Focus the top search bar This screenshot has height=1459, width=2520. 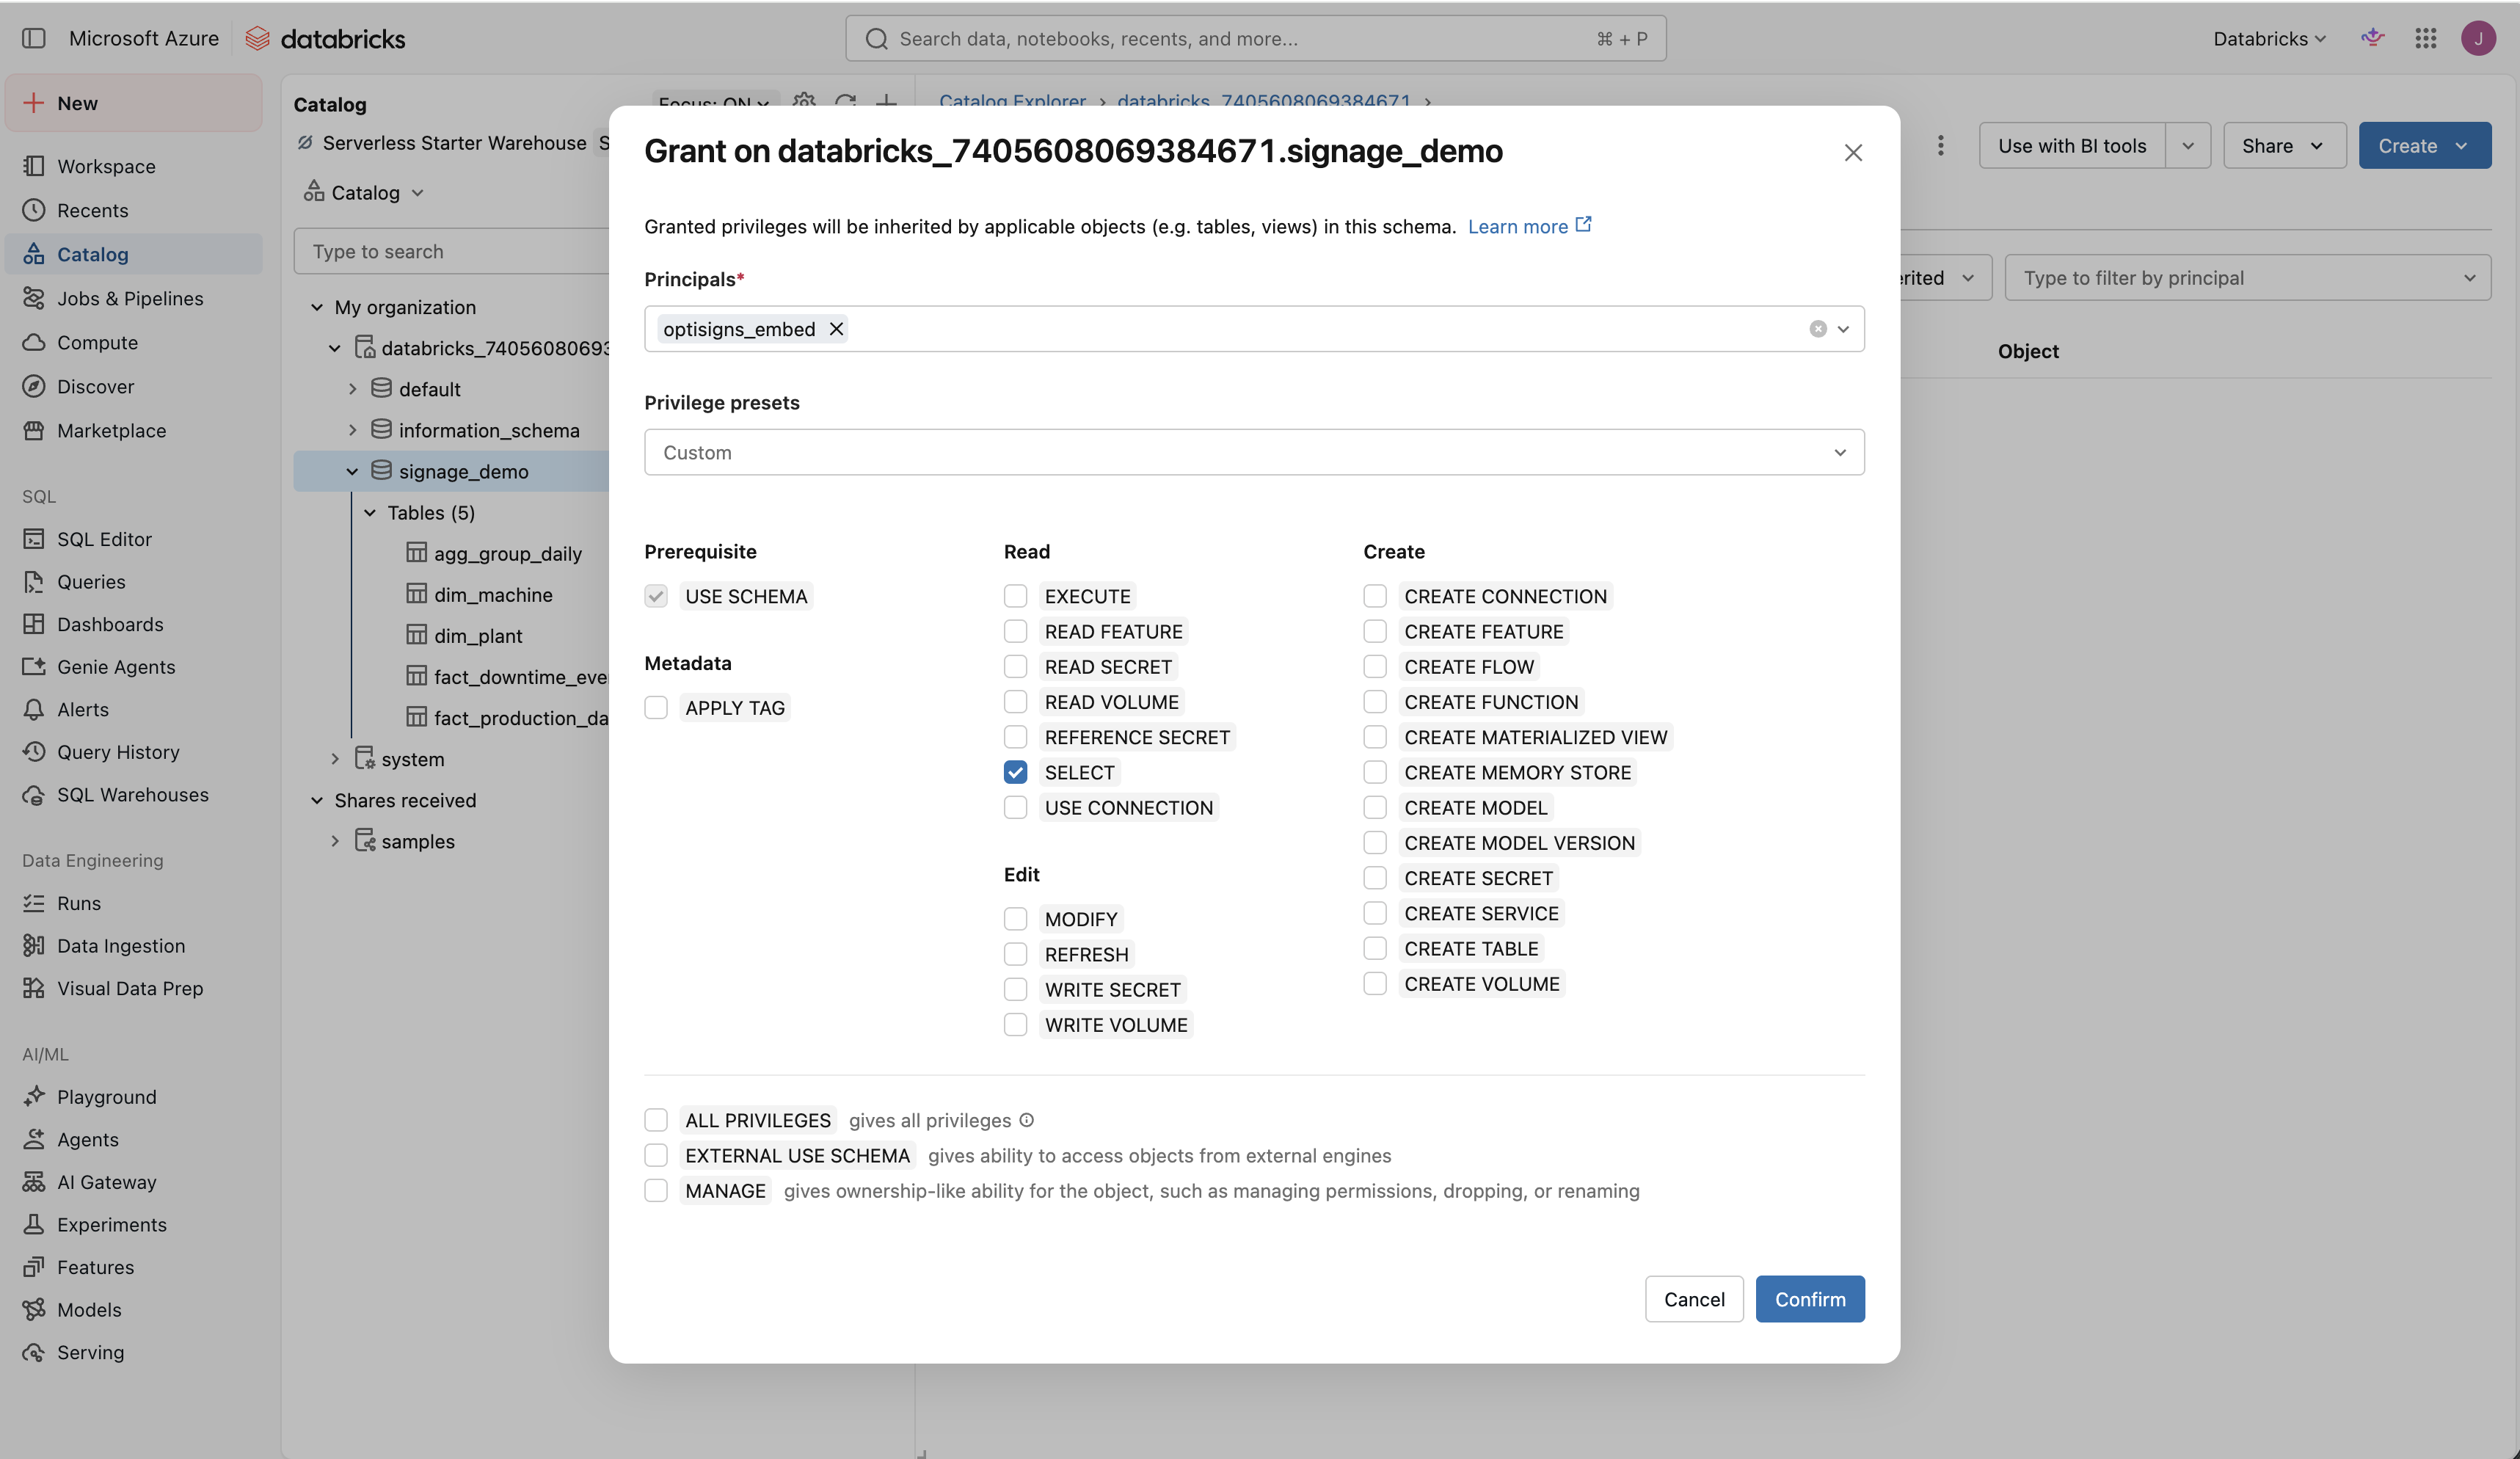click(x=1256, y=38)
